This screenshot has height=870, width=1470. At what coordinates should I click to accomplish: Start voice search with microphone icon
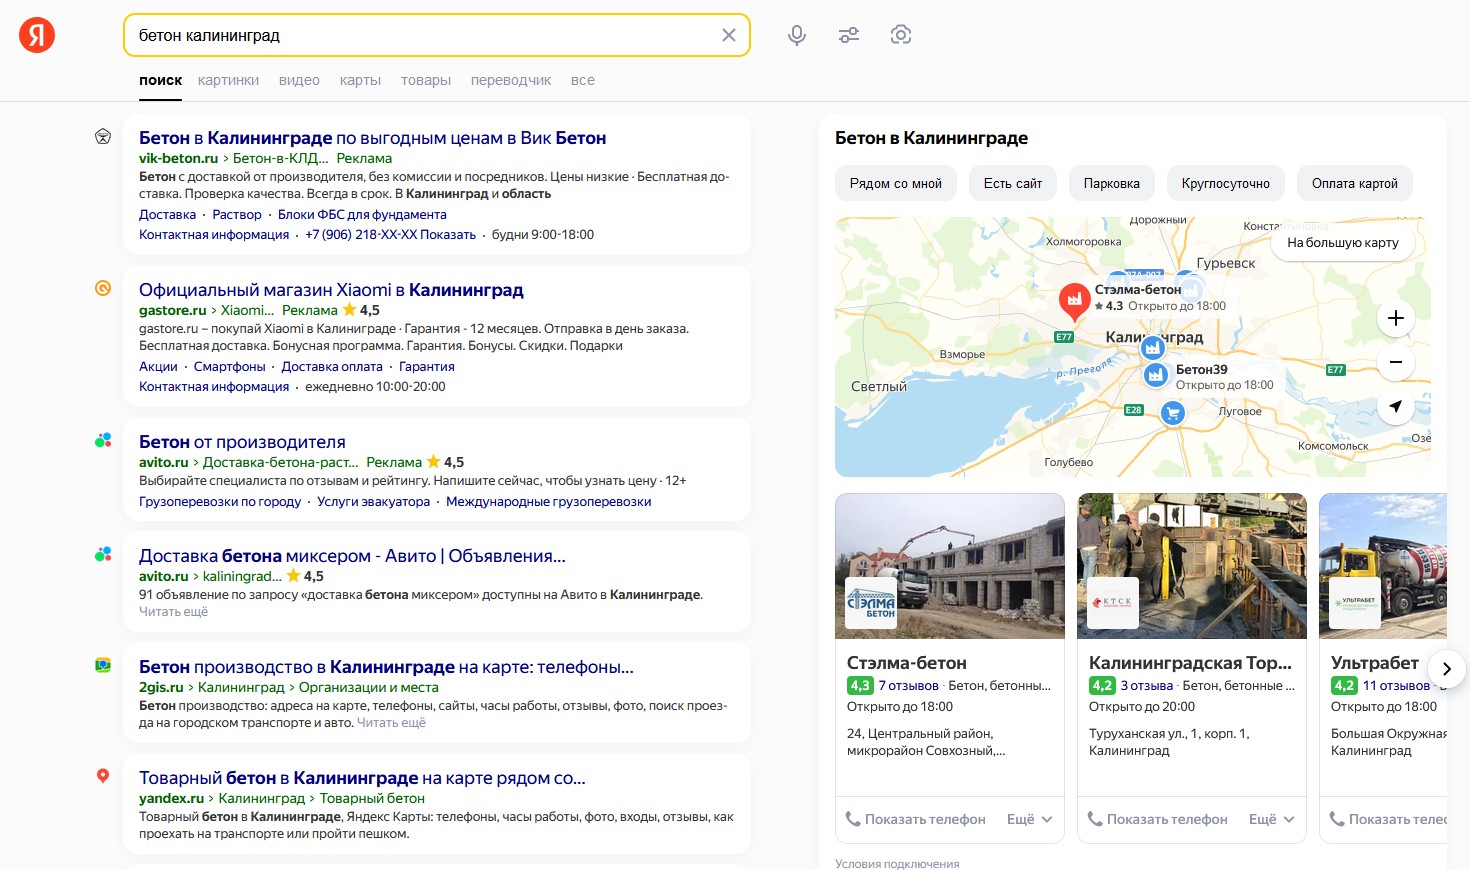click(x=797, y=35)
